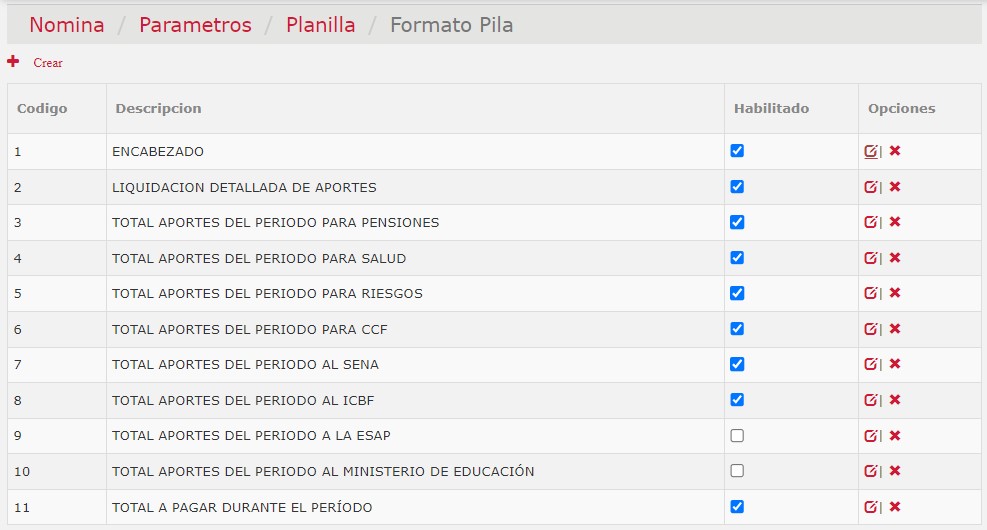
Task: Enable Habilitado checkbox for A LA ESAP
Action: click(x=737, y=436)
